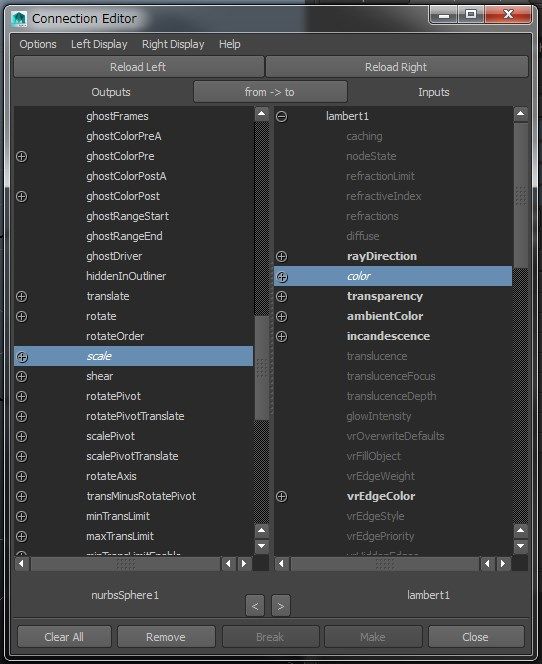Expand the rotate output attribute
Screen dimensions: 542x664
pyautogui.click(x=22, y=316)
